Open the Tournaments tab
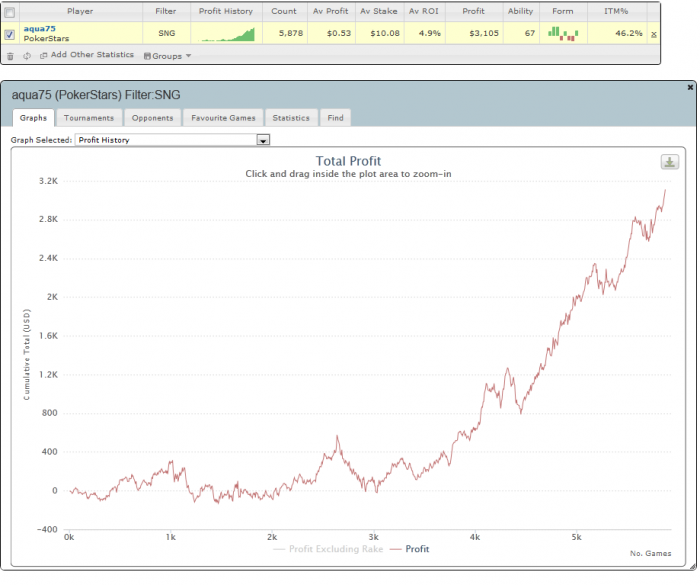This screenshot has width=700, height=585. click(89, 118)
